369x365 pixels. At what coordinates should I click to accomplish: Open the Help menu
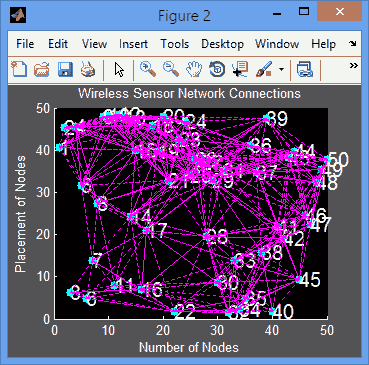(323, 44)
